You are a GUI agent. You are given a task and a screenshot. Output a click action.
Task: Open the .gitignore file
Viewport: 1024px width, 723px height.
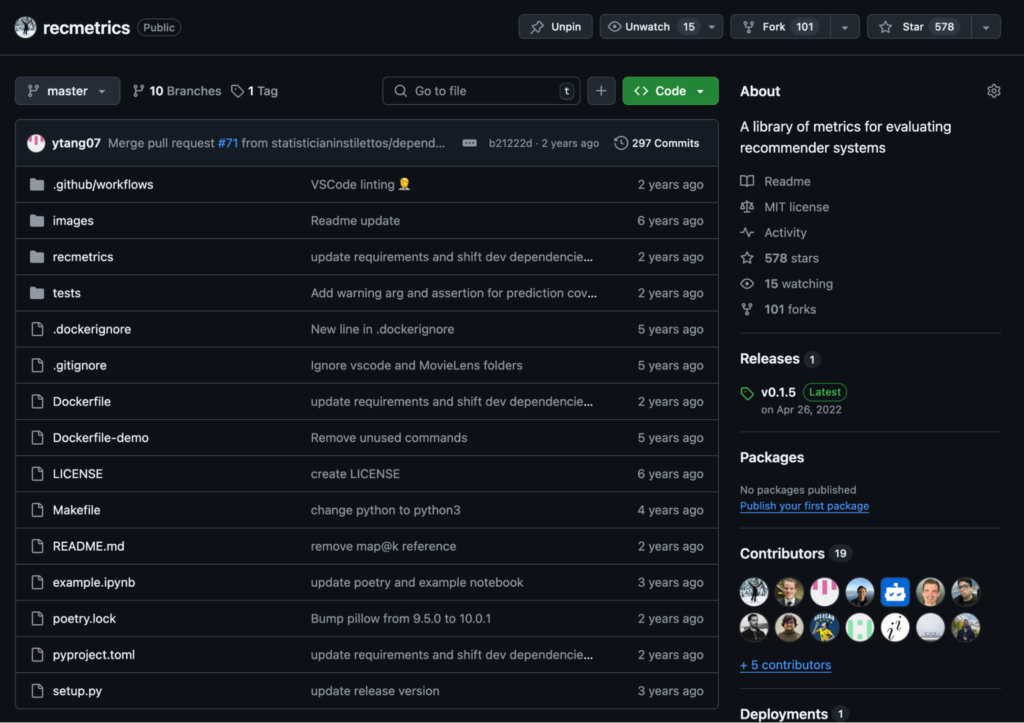80,365
